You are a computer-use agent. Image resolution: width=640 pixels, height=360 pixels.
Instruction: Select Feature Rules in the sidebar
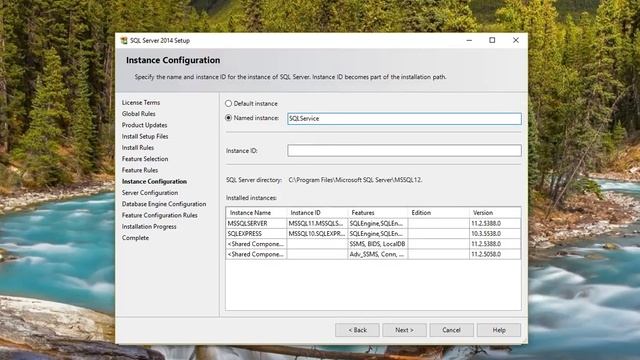[140, 170]
